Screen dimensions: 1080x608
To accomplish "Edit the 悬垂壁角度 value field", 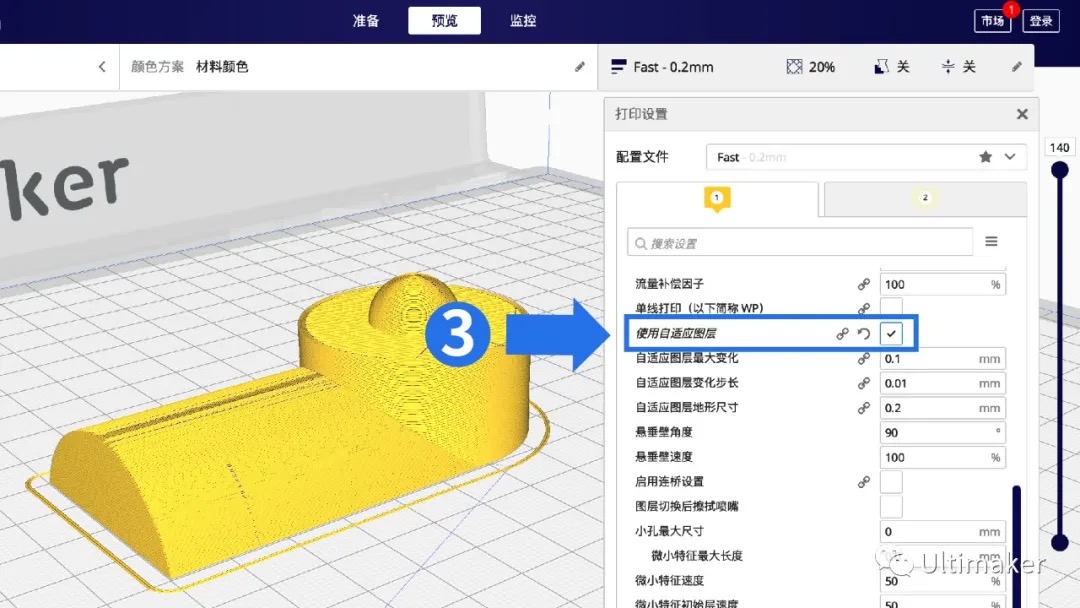I will click(942, 433).
